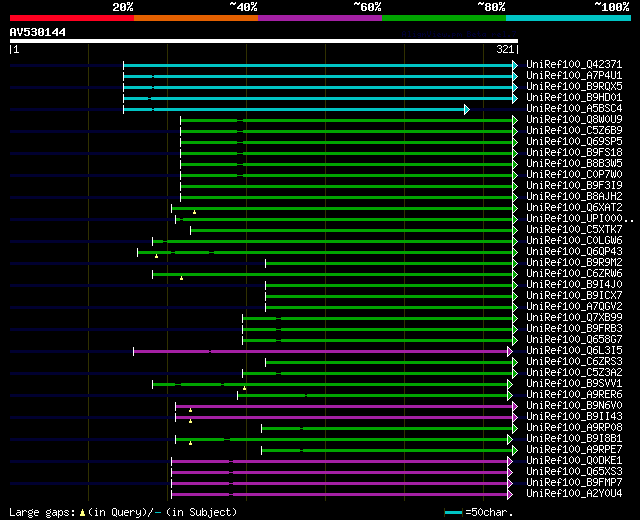The height and width of the screenshot is (520, 640).
Task: Select the UniRef100_C0P7W0 label
Action: 574,175
